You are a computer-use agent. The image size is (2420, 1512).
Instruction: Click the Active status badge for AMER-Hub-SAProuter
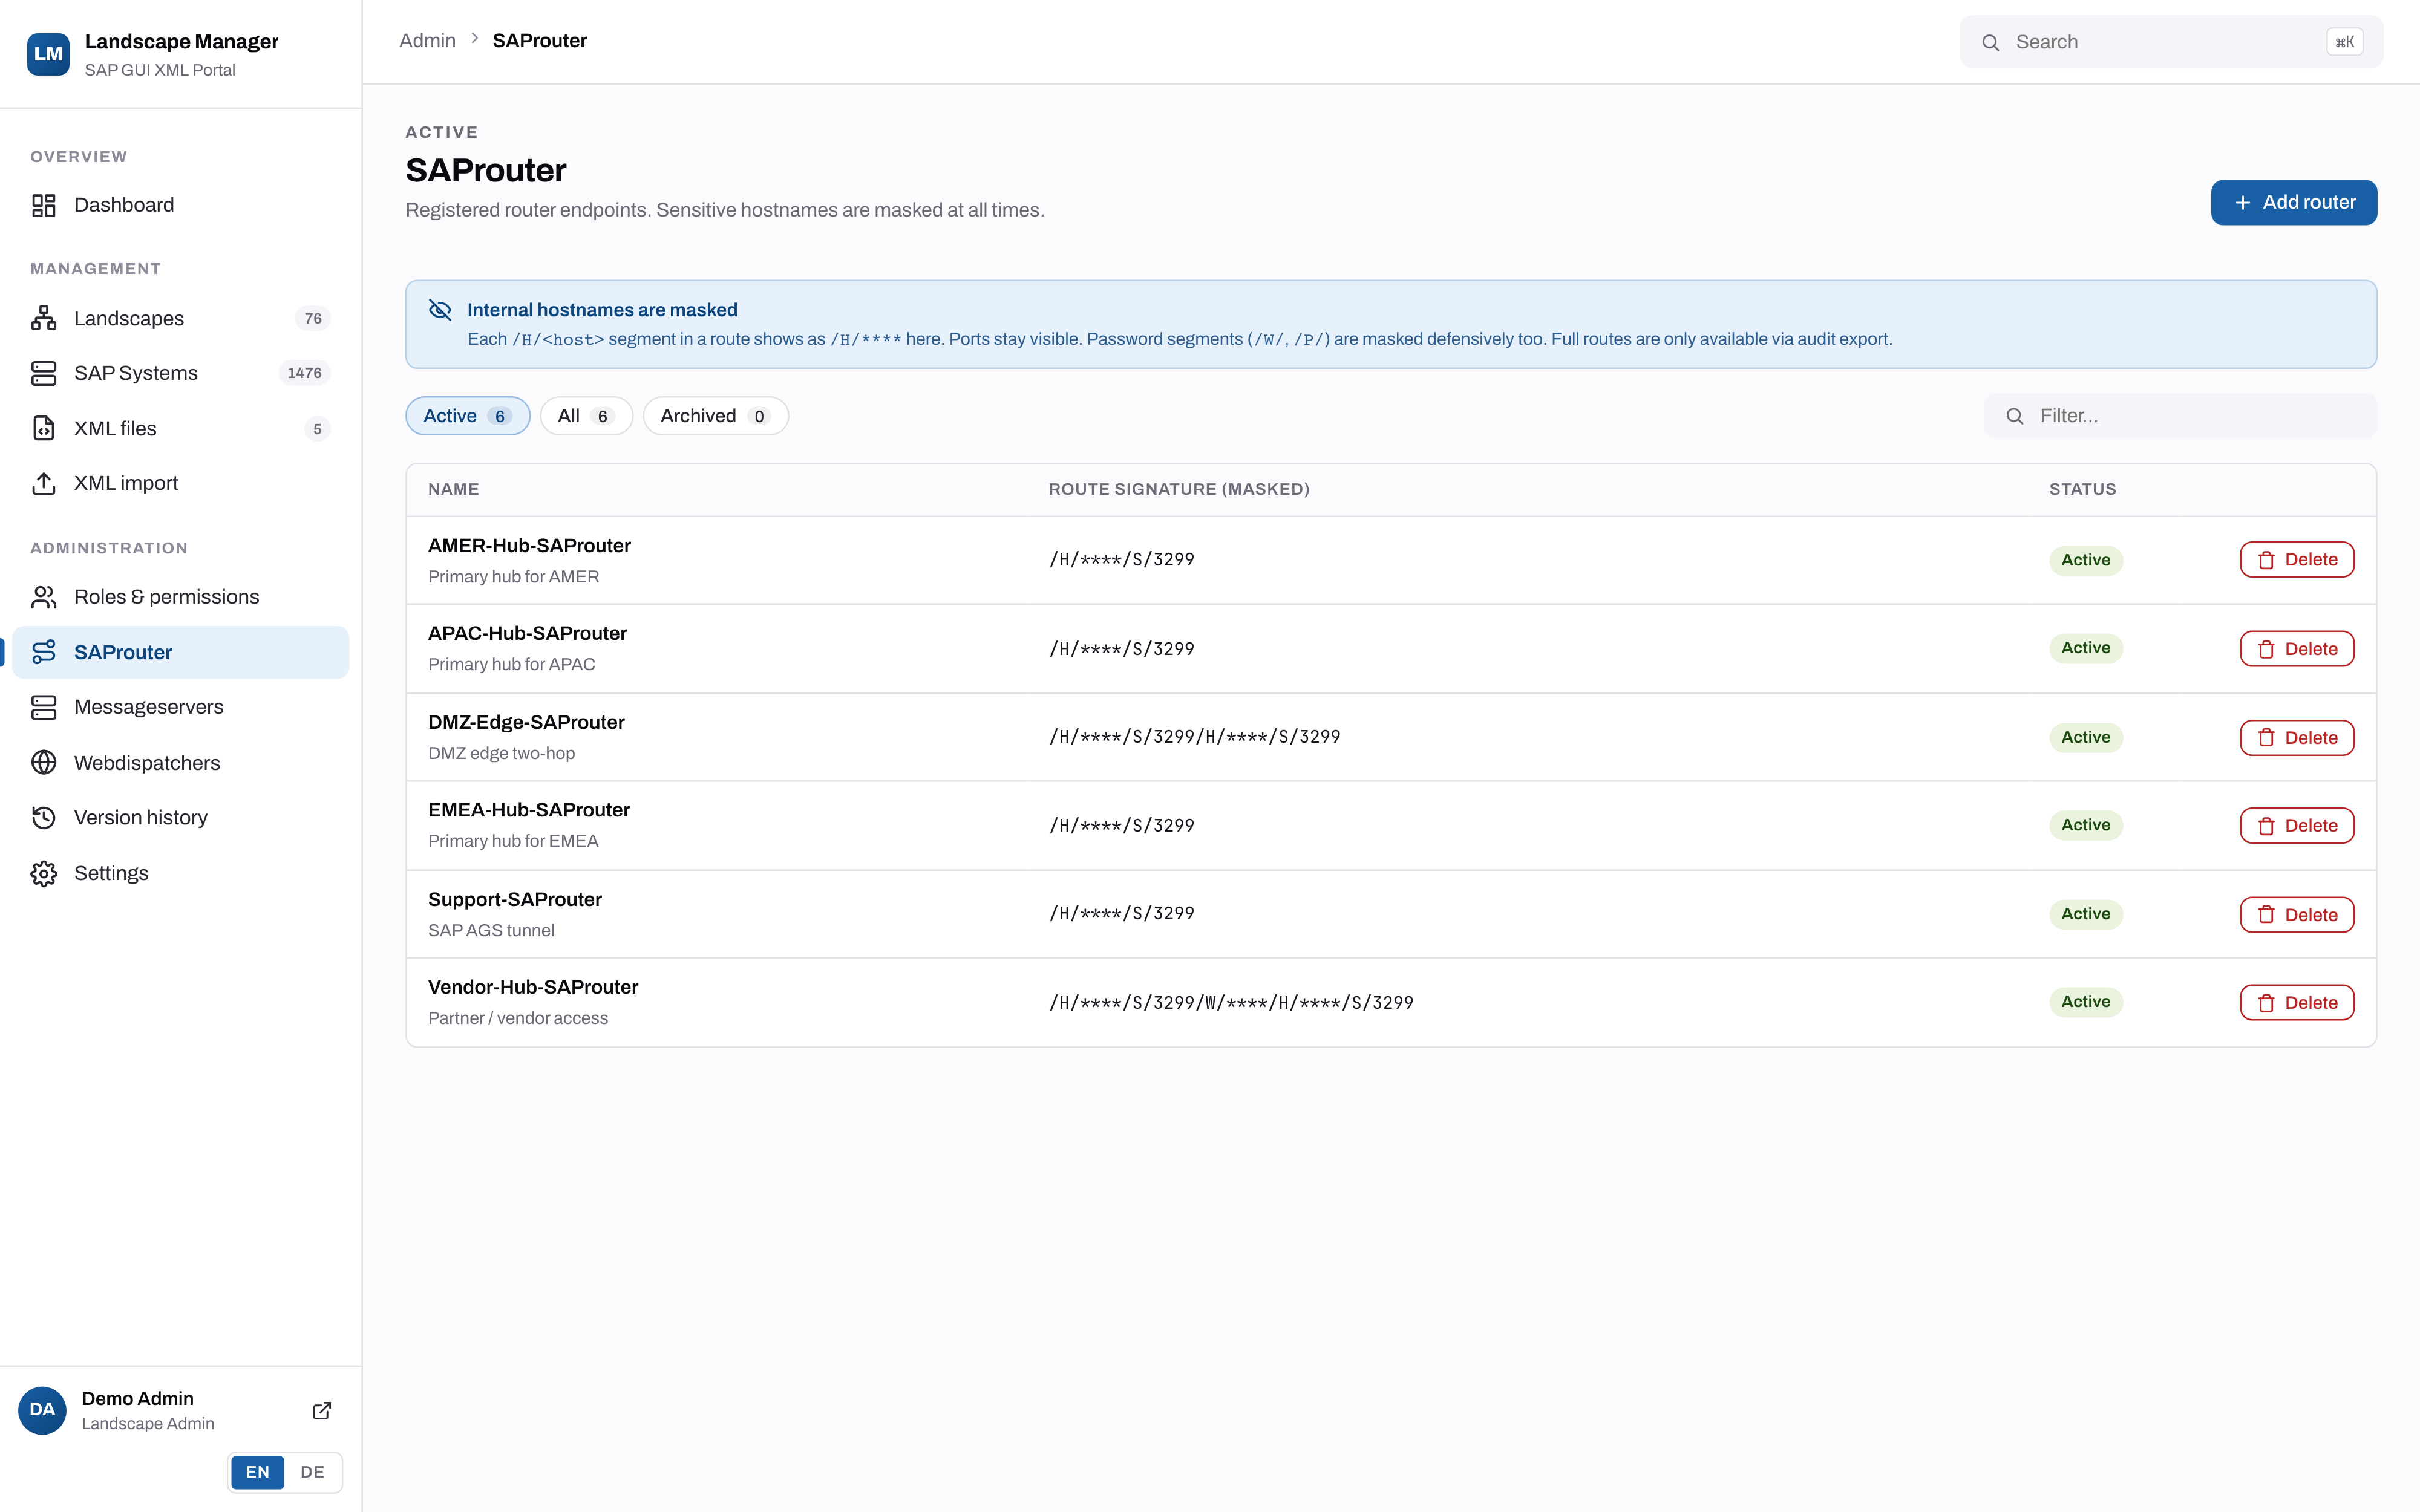tap(2086, 560)
